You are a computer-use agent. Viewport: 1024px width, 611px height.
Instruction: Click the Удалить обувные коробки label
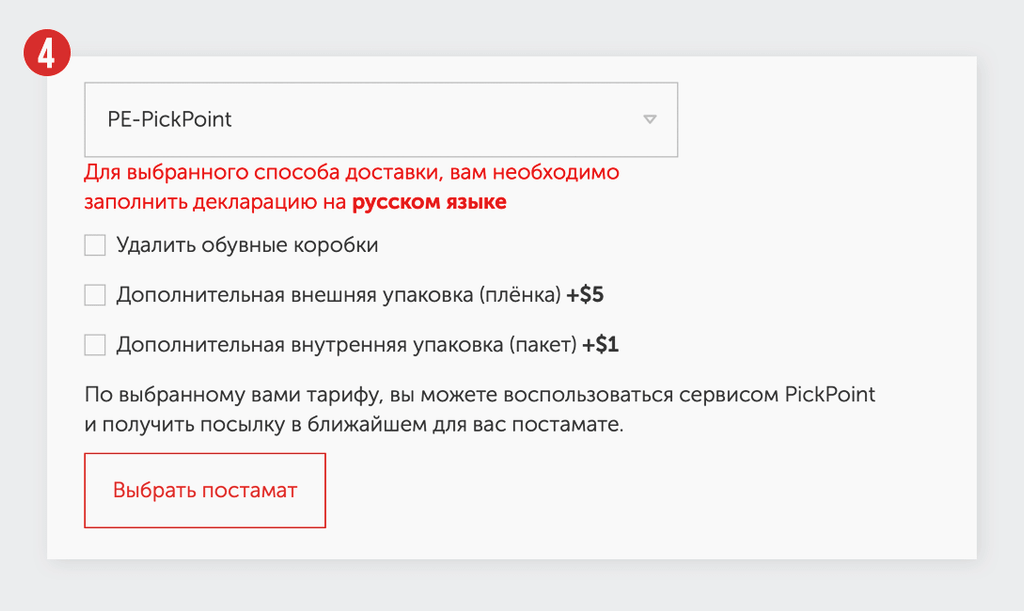(x=247, y=245)
